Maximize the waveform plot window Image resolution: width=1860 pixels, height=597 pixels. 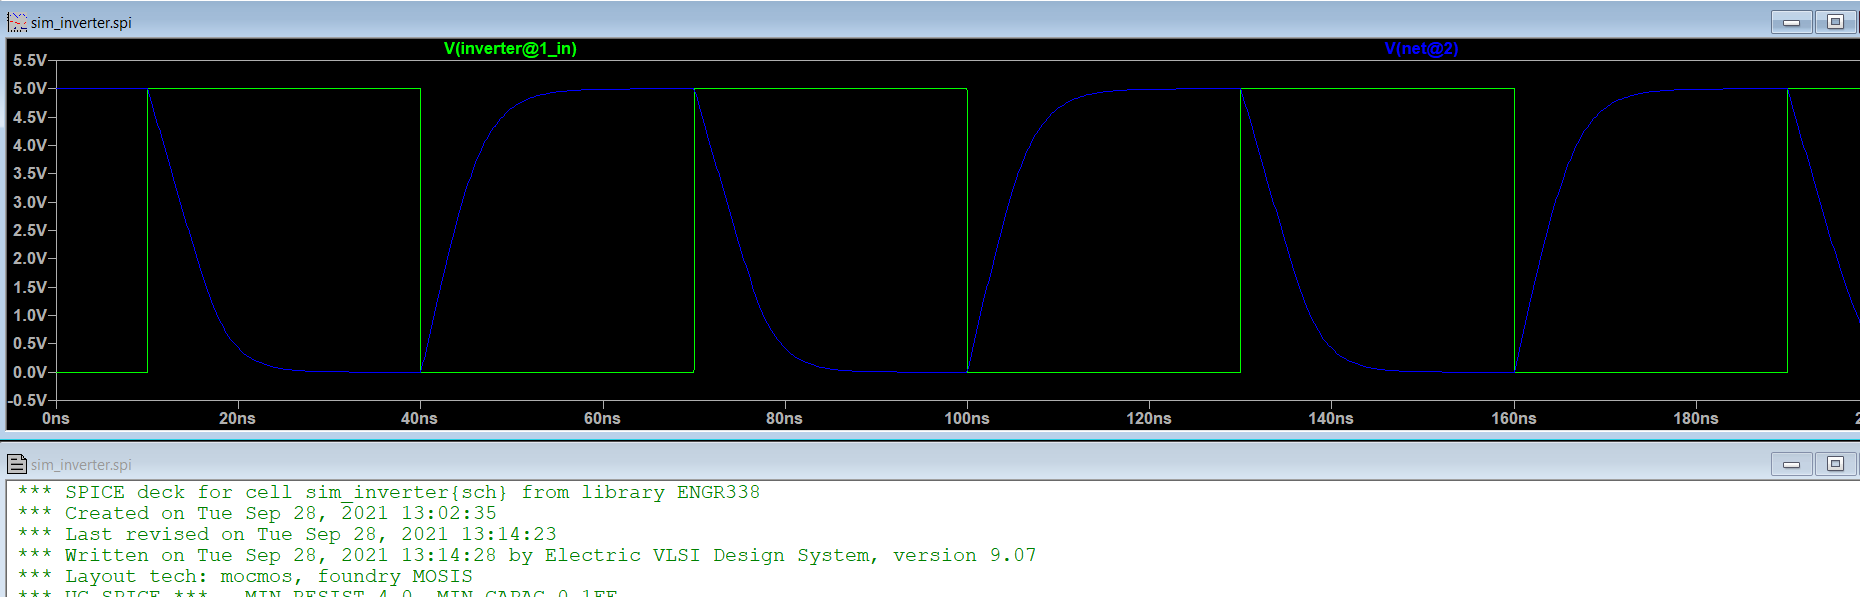[1835, 22]
